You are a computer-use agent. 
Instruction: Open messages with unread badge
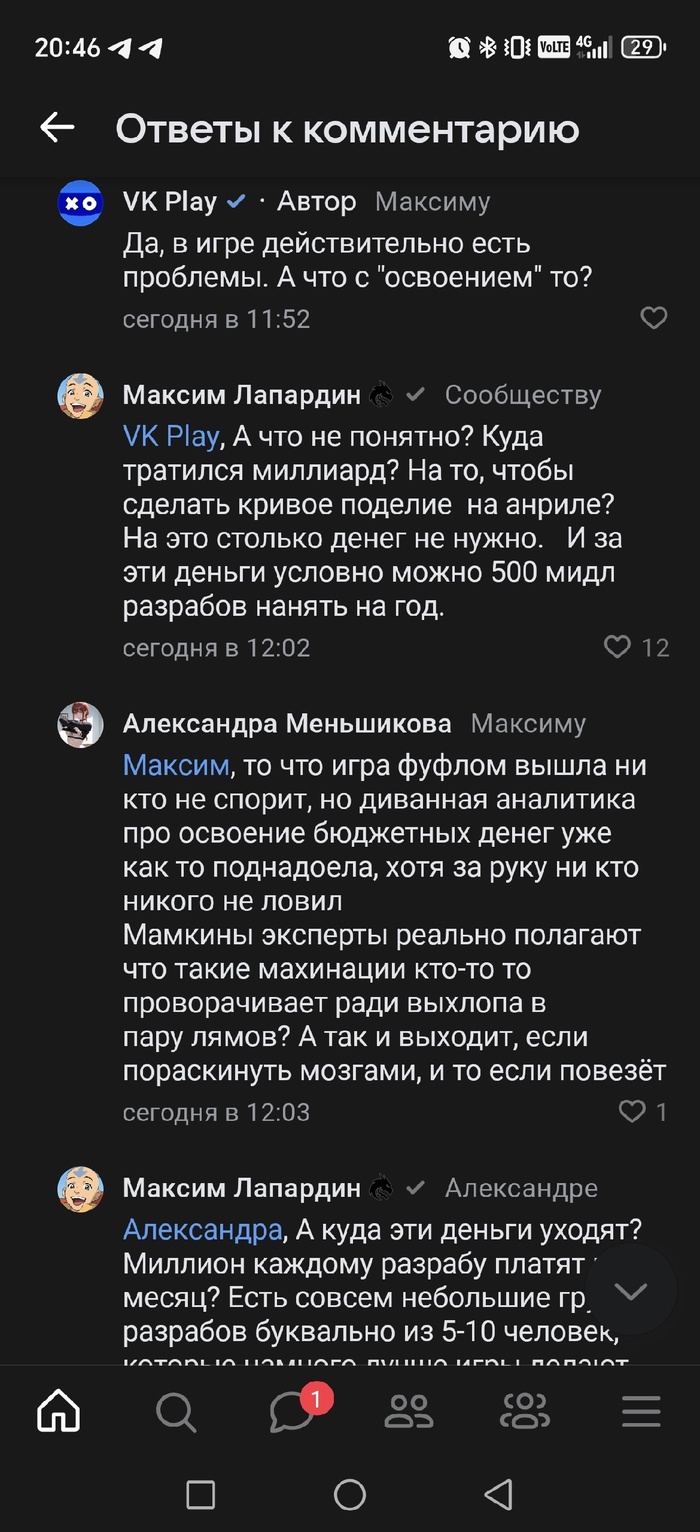(x=294, y=1411)
